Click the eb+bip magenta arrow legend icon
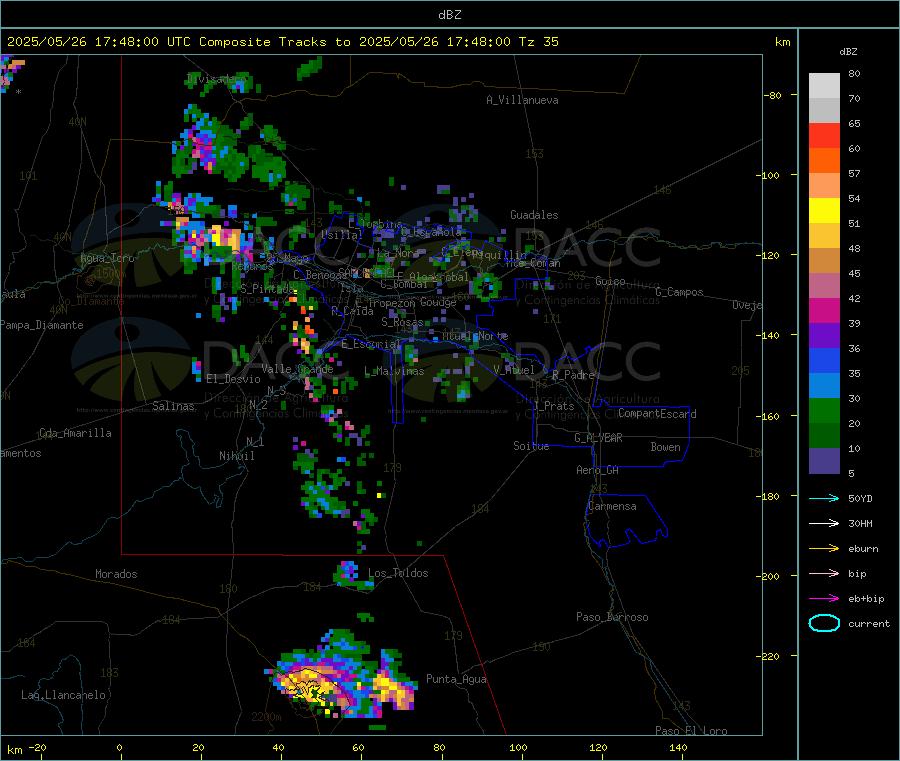Image resolution: width=900 pixels, height=761 pixels. [824, 599]
